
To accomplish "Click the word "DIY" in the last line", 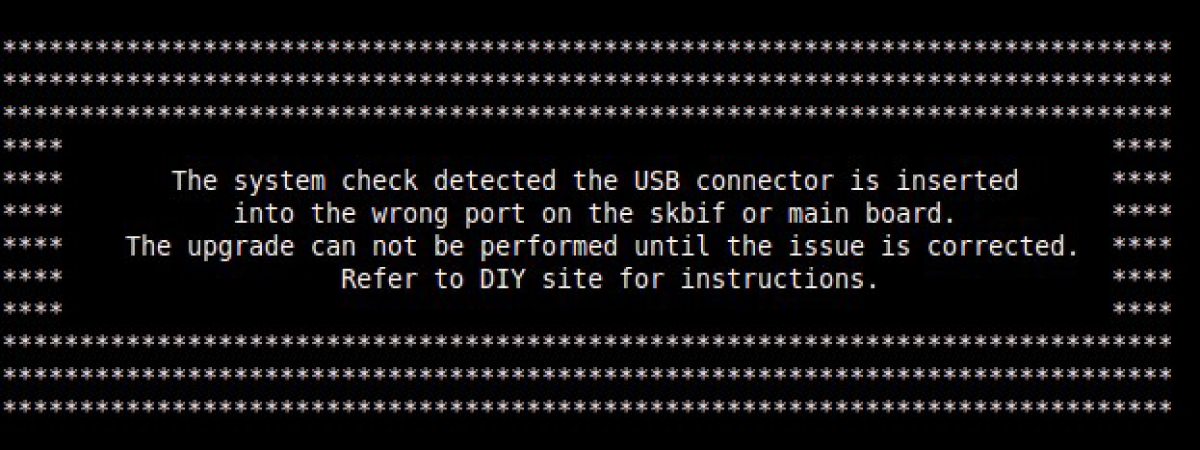I will pos(503,280).
